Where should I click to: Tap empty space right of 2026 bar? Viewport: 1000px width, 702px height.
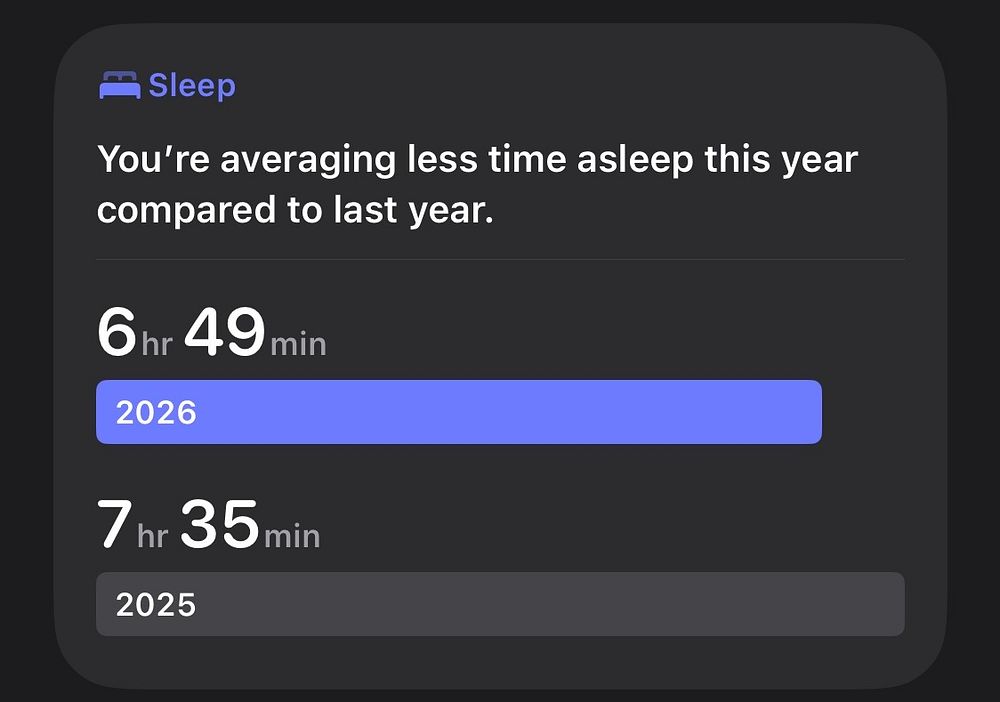(x=863, y=412)
